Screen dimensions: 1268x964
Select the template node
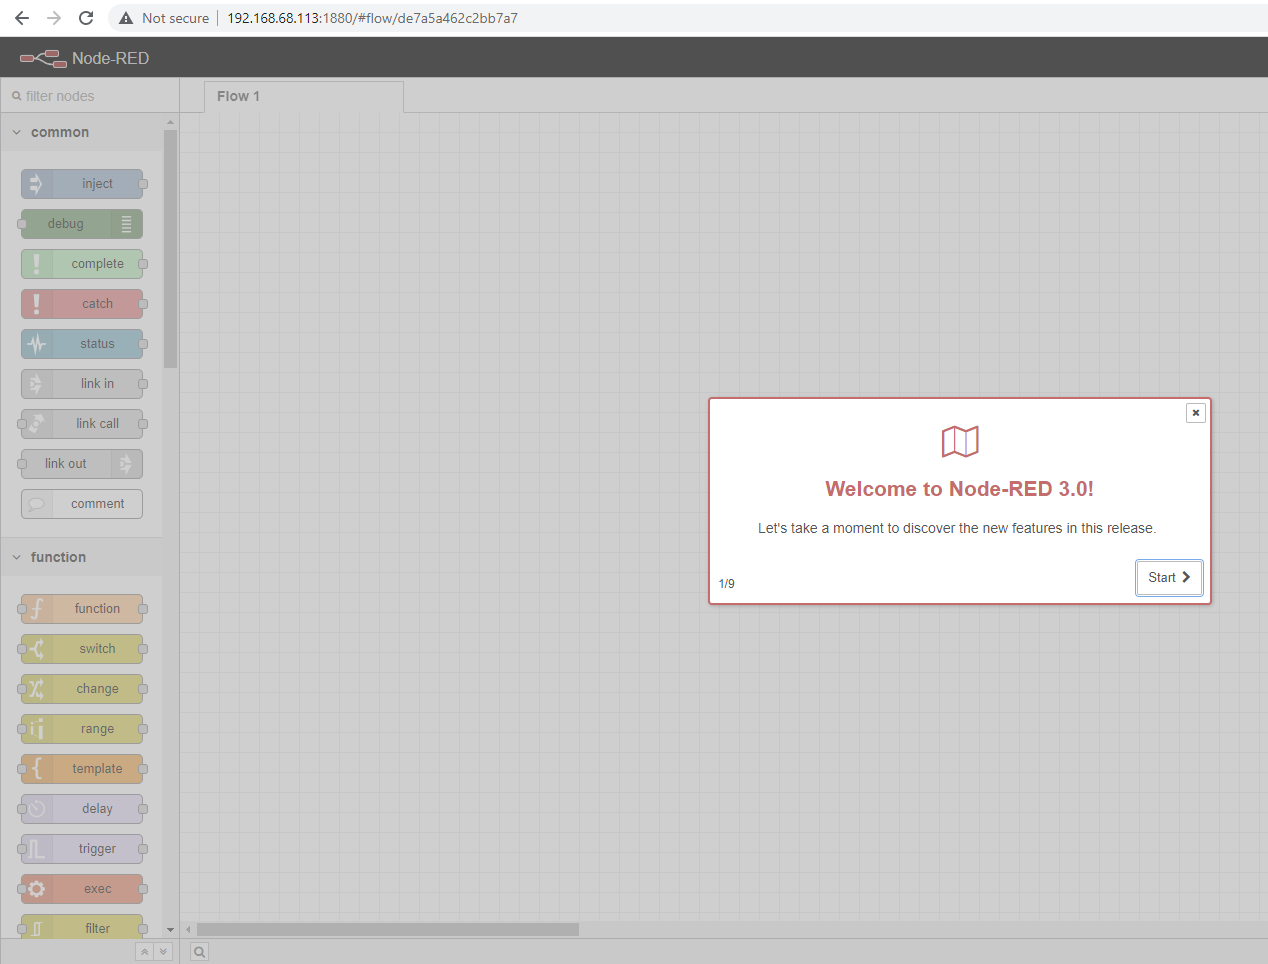(82, 769)
